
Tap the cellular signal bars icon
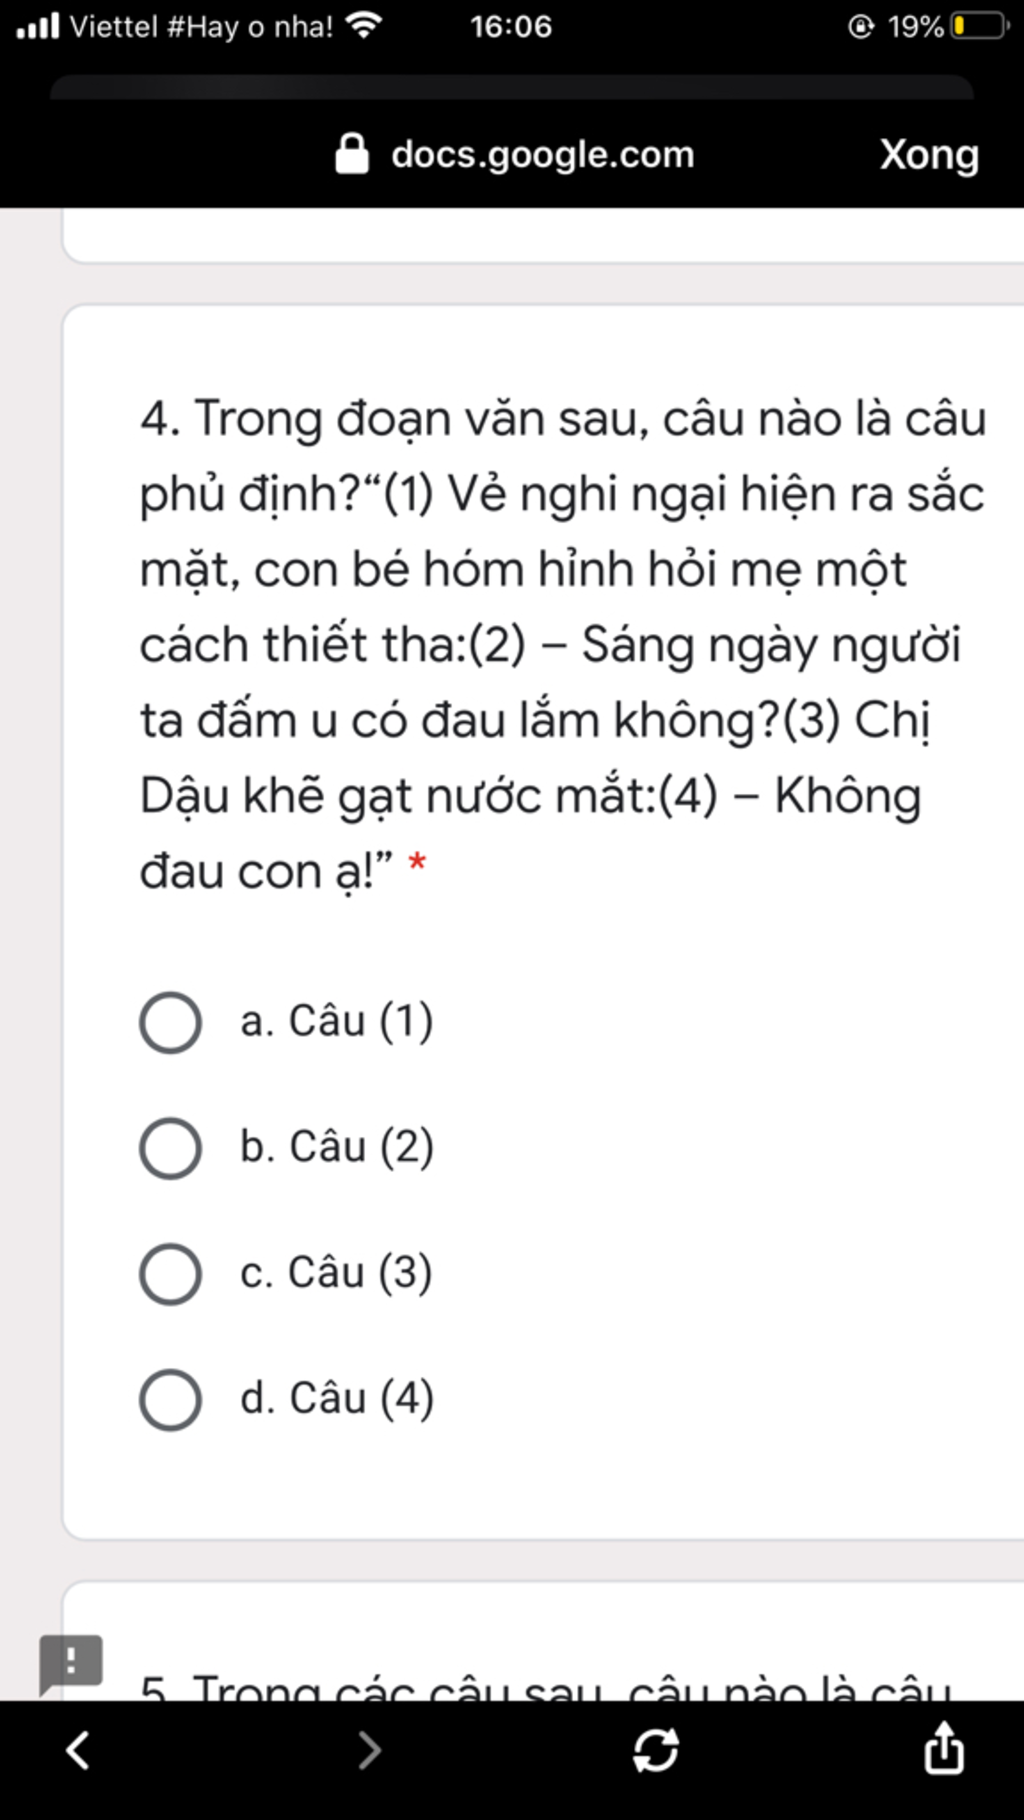click(38, 26)
